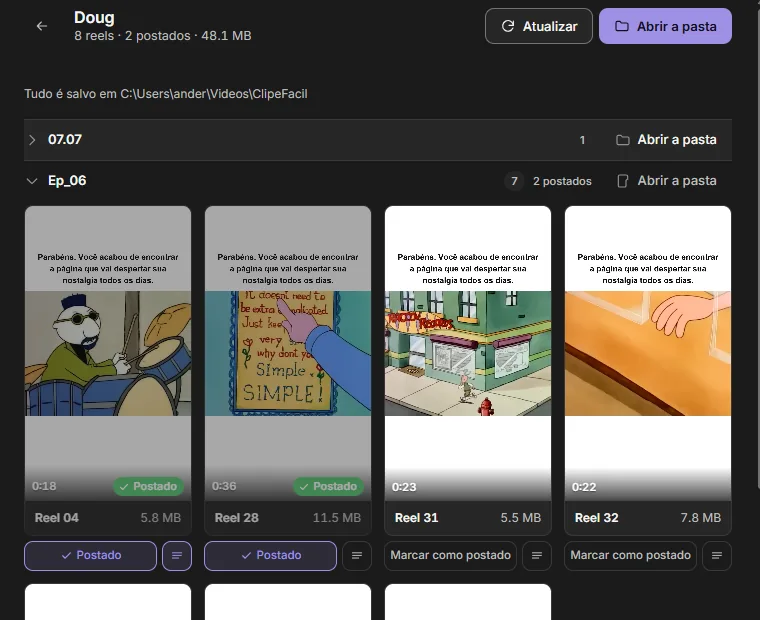Click the Reel 31 title text
This screenshot has width=760, height=620.
pos(416,518)
